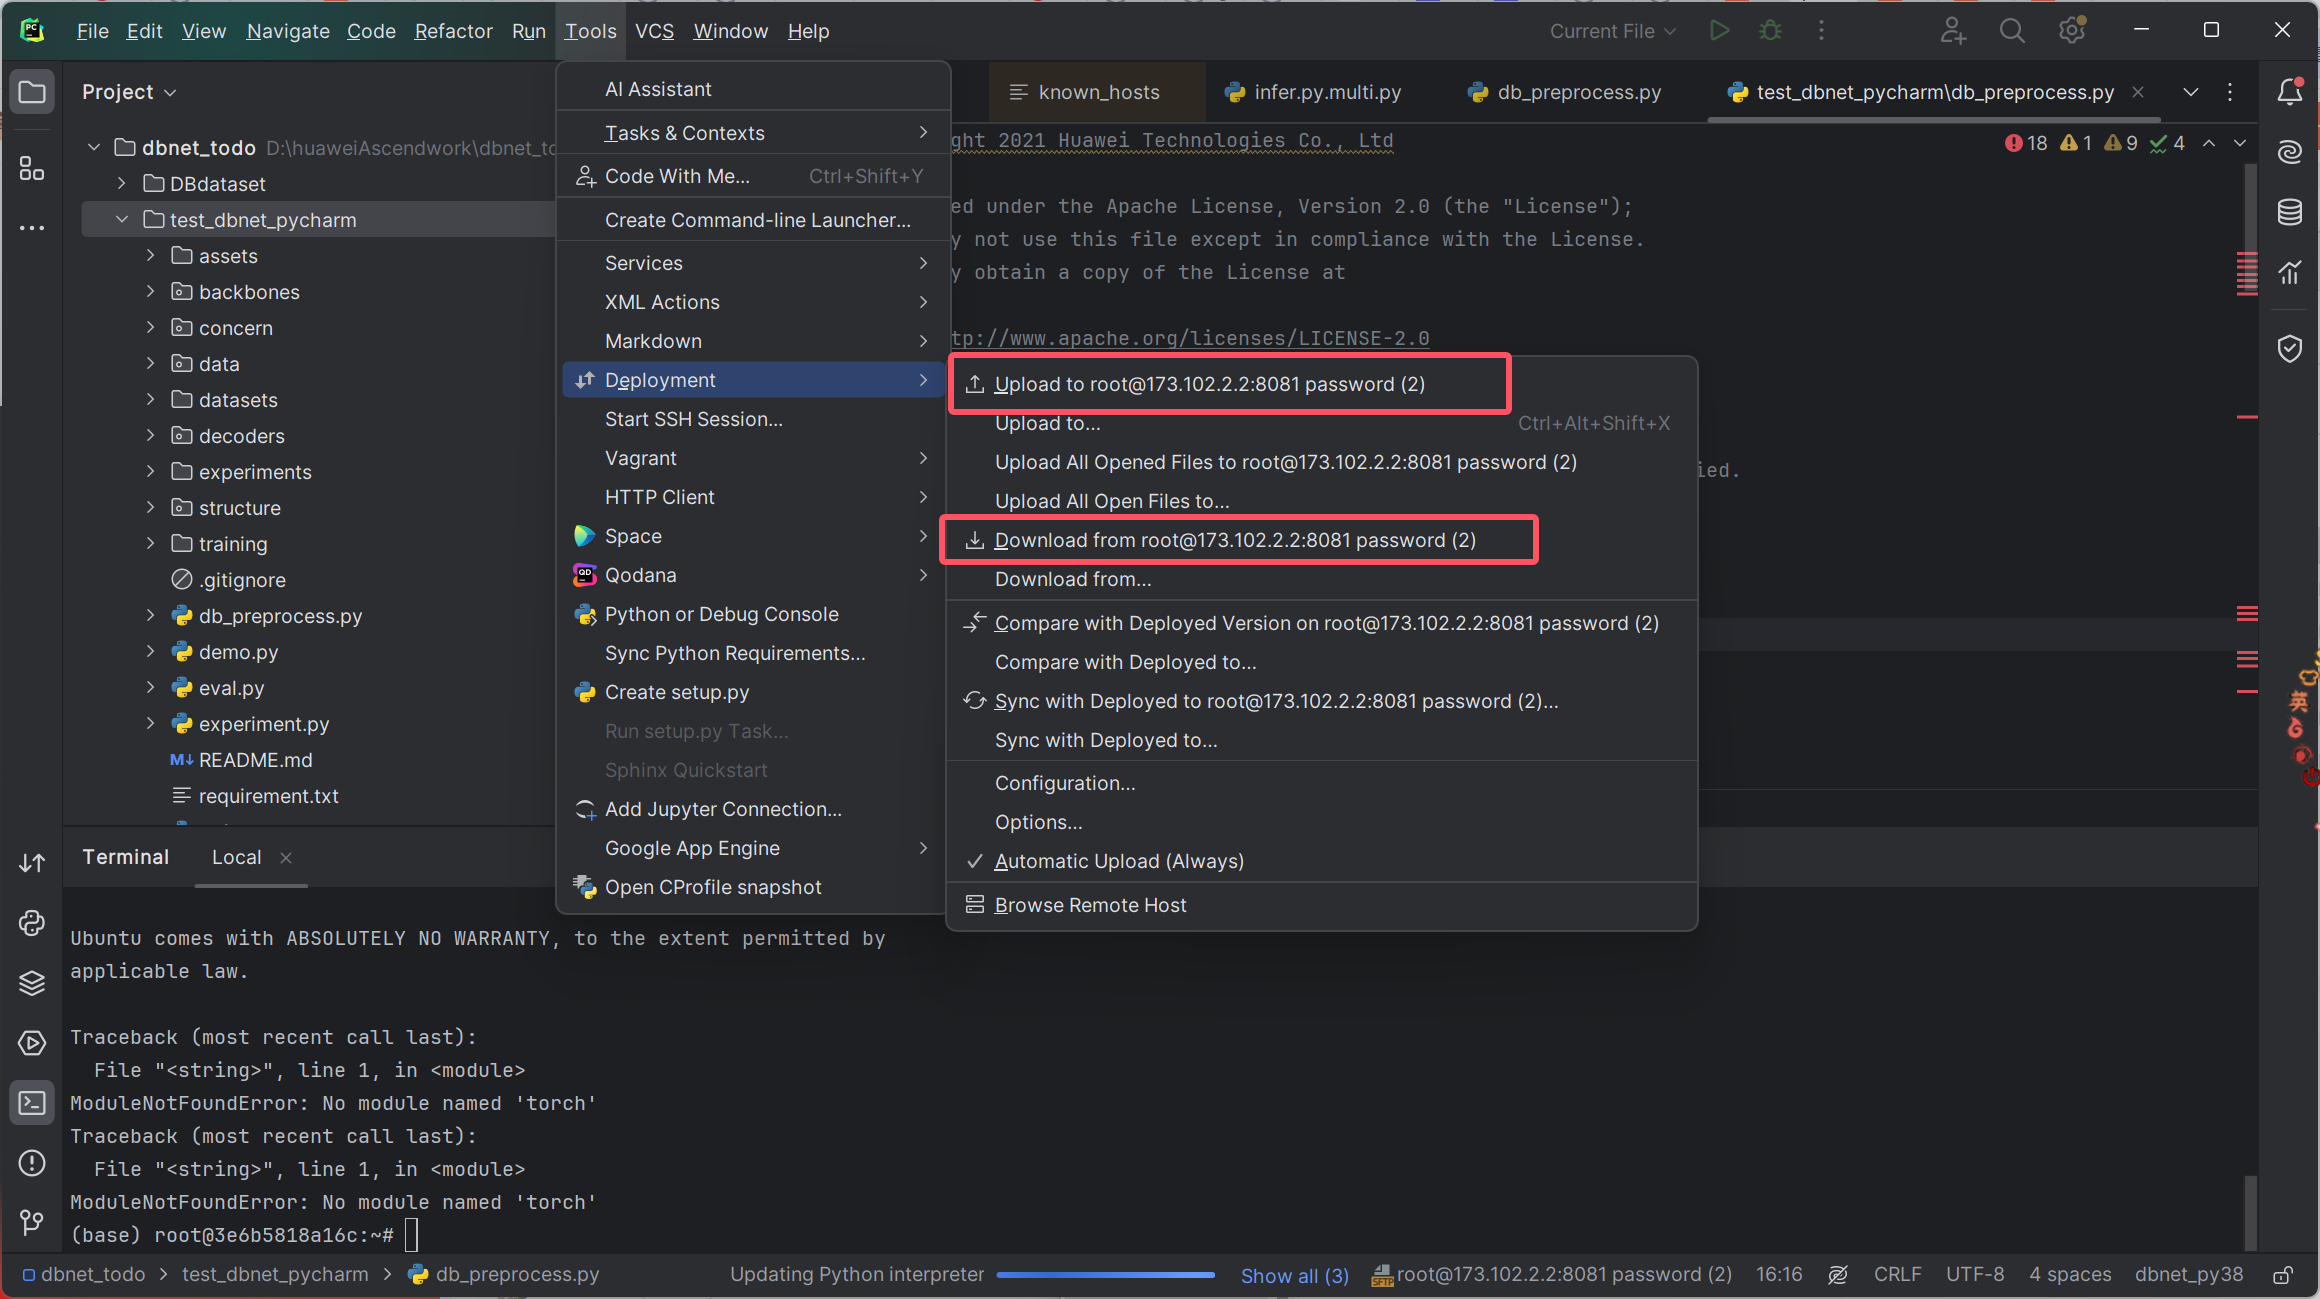This screenshot has width=2320, height=1299.
Task: Click the Search Everywhere magnifier icon
Action: (x=2012, y=31)
